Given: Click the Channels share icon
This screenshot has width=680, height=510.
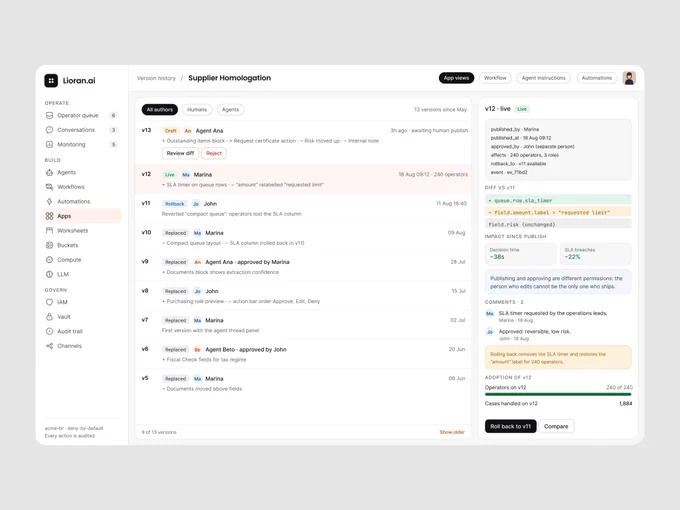Looking at the screenshot, I should (49, 346).
